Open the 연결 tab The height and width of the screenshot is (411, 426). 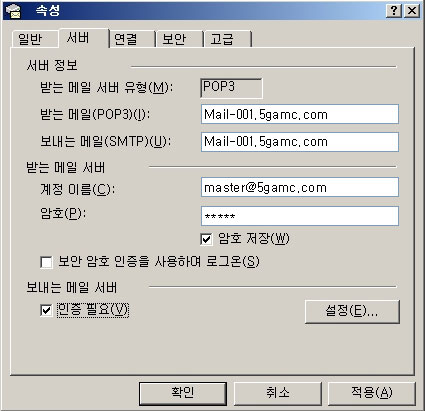132,39
